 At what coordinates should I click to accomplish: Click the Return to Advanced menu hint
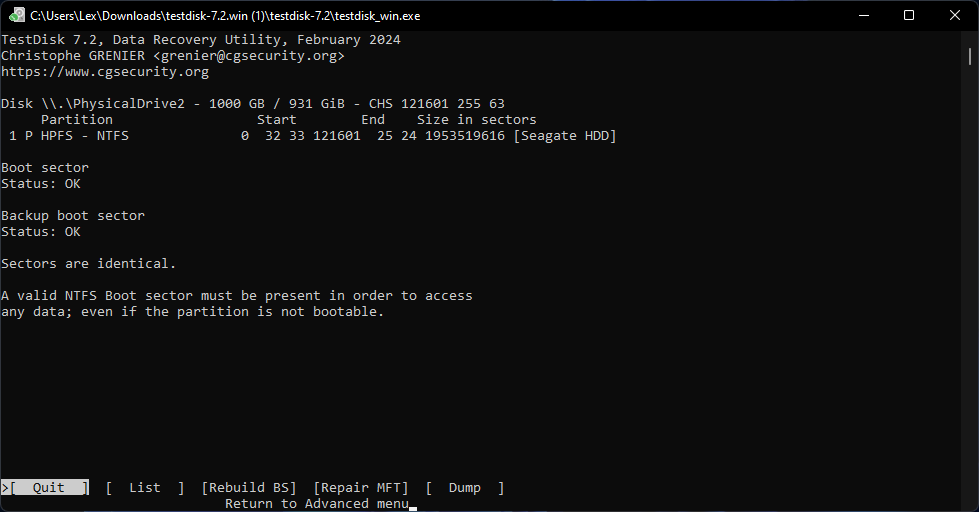tap(316, 504)
